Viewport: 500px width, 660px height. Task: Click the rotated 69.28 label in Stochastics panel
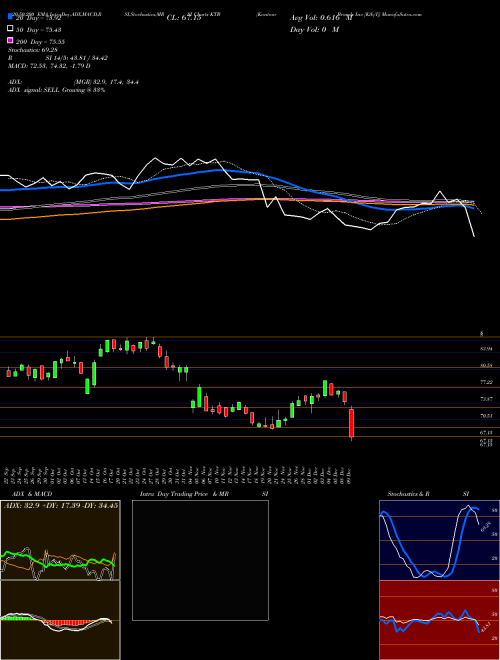tap(486, 527)
